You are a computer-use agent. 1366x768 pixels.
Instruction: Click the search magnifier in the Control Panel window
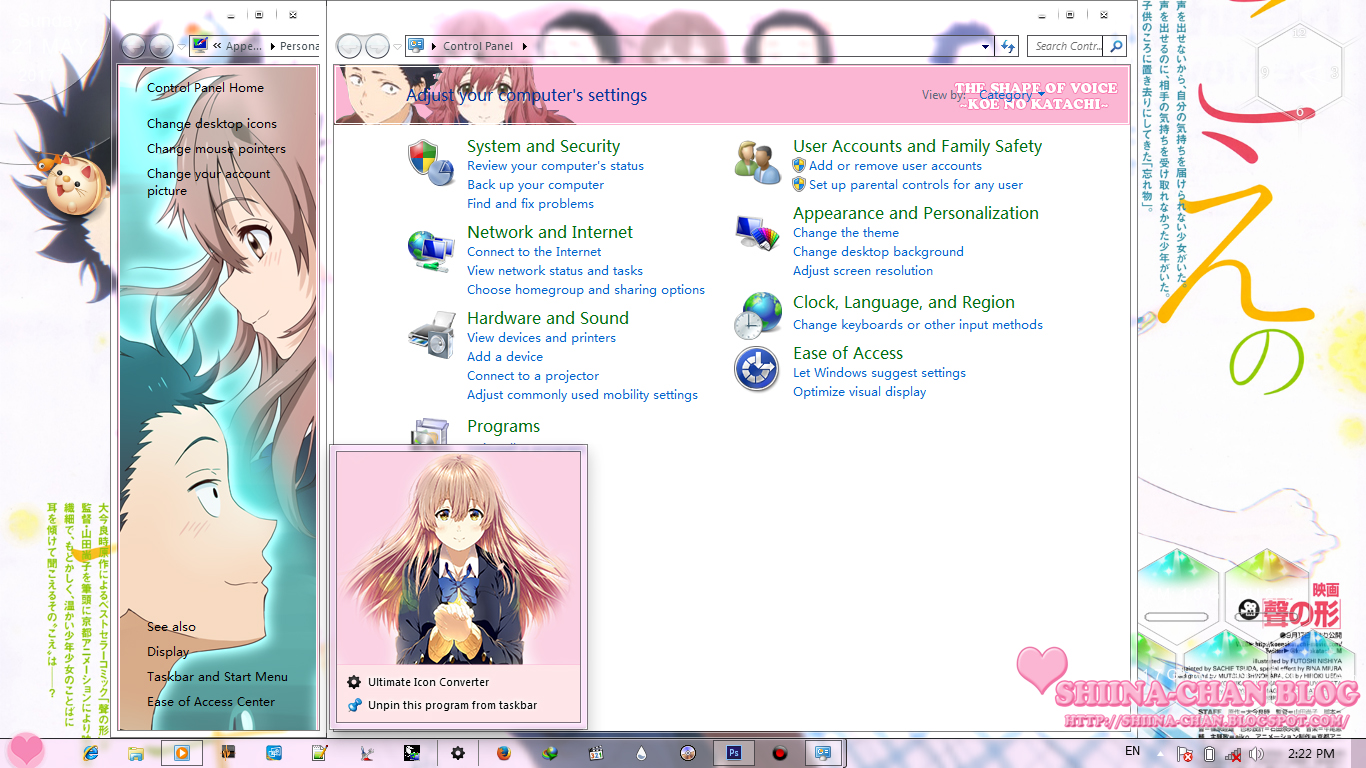[x=1116, y=46]
